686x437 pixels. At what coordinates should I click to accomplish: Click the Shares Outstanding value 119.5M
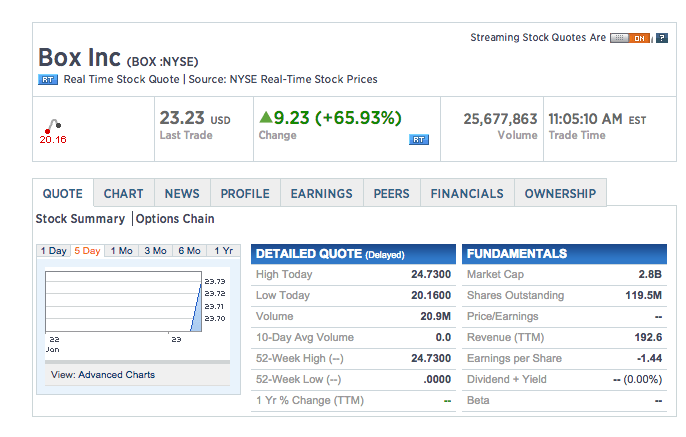[644, 295]
